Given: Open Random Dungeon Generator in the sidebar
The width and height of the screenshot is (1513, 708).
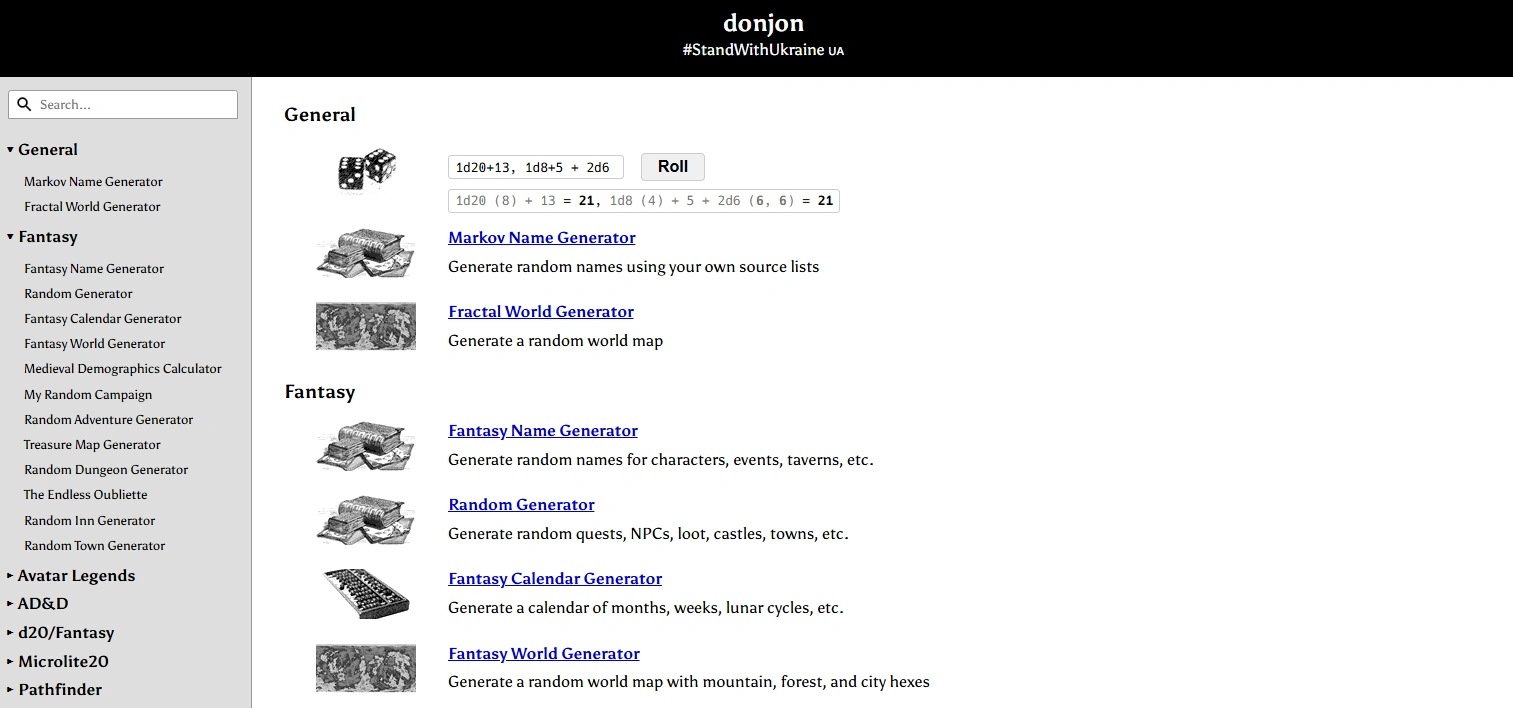Looking at the screenshot, I should click(106, 470).
